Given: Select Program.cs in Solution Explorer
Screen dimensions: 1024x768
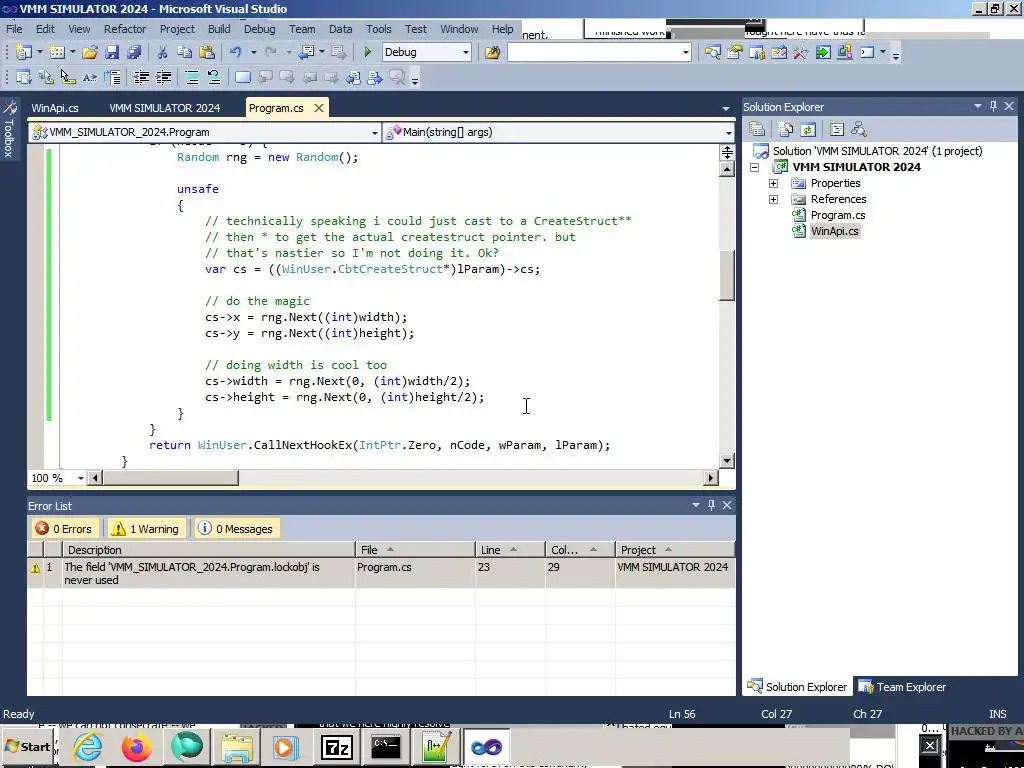Looking at the screenshot, I should click(837, 215).
